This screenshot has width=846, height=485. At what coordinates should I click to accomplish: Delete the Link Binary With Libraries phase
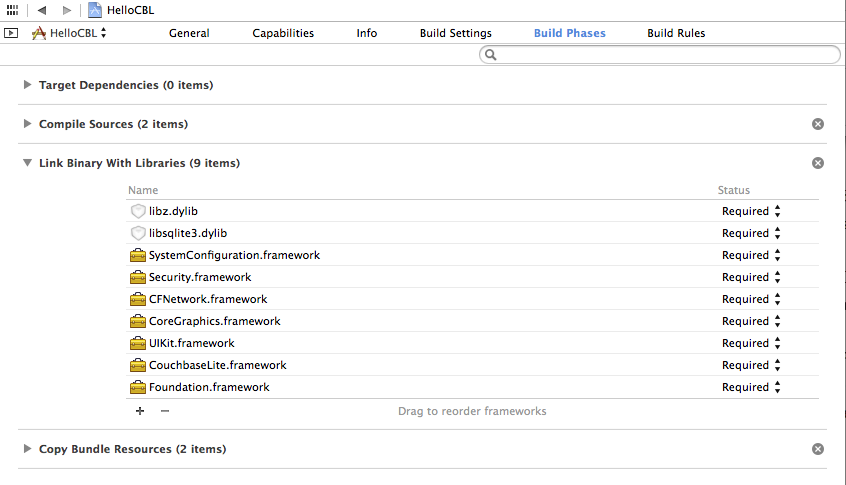pos(817,163)
